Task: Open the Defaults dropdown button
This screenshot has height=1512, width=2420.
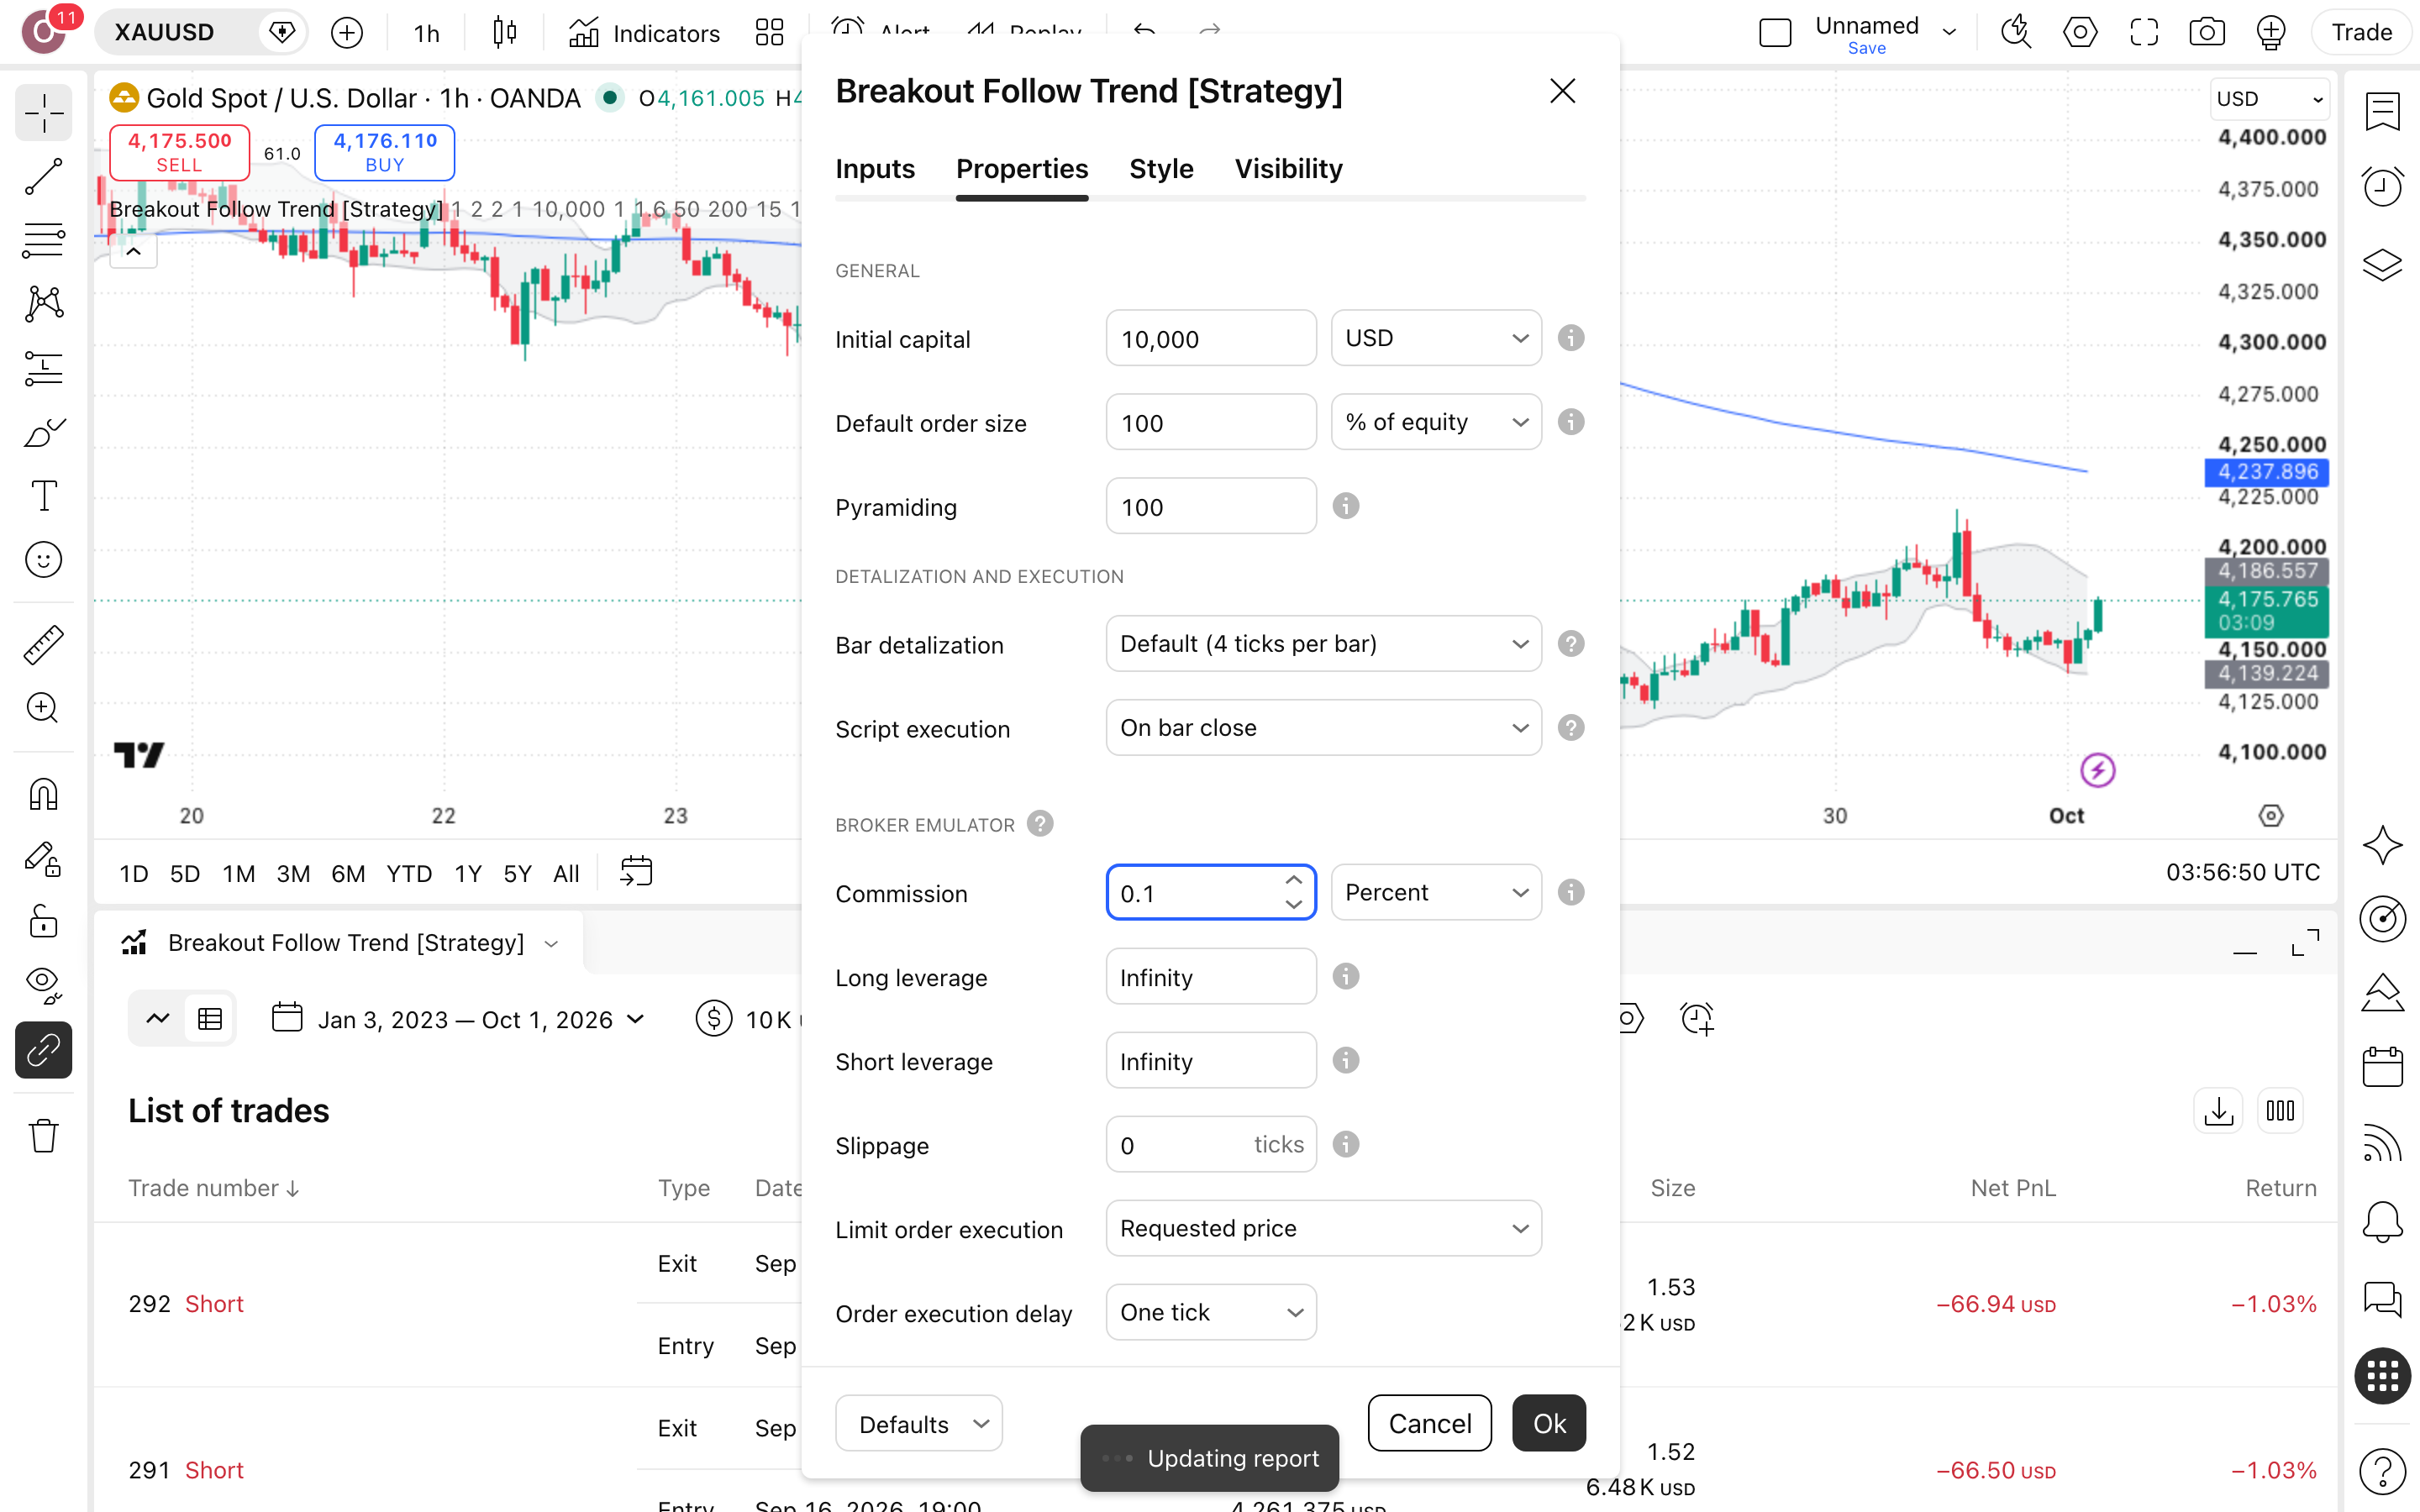Action: point(919,1423)
